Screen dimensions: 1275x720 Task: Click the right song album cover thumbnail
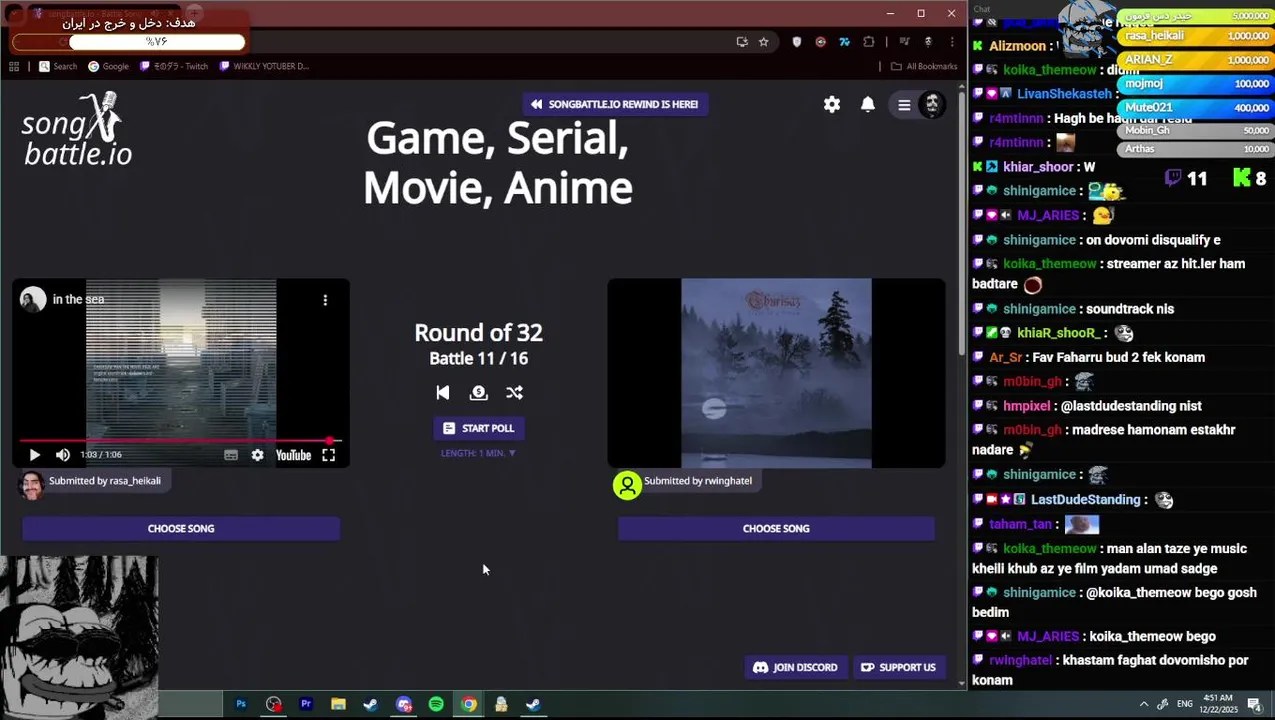tap(776, 373)
